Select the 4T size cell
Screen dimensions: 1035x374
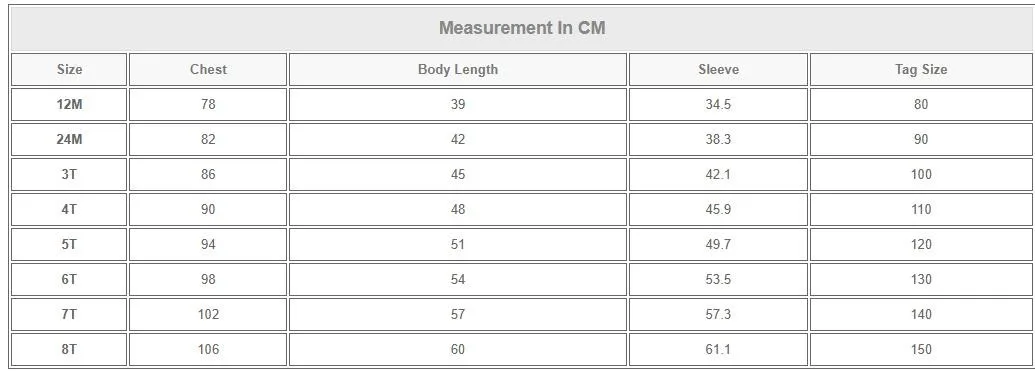click(x=69, y=209)
